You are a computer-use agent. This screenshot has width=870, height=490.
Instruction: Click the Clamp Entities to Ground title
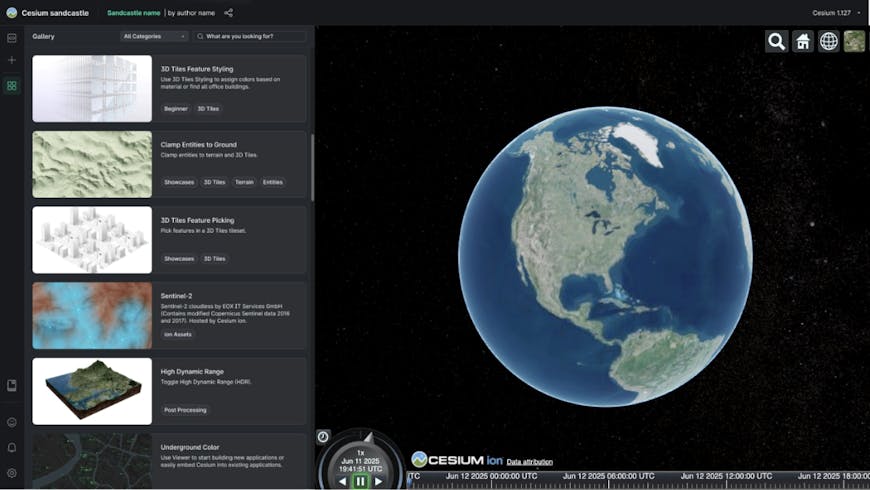[x=199, y=144]
